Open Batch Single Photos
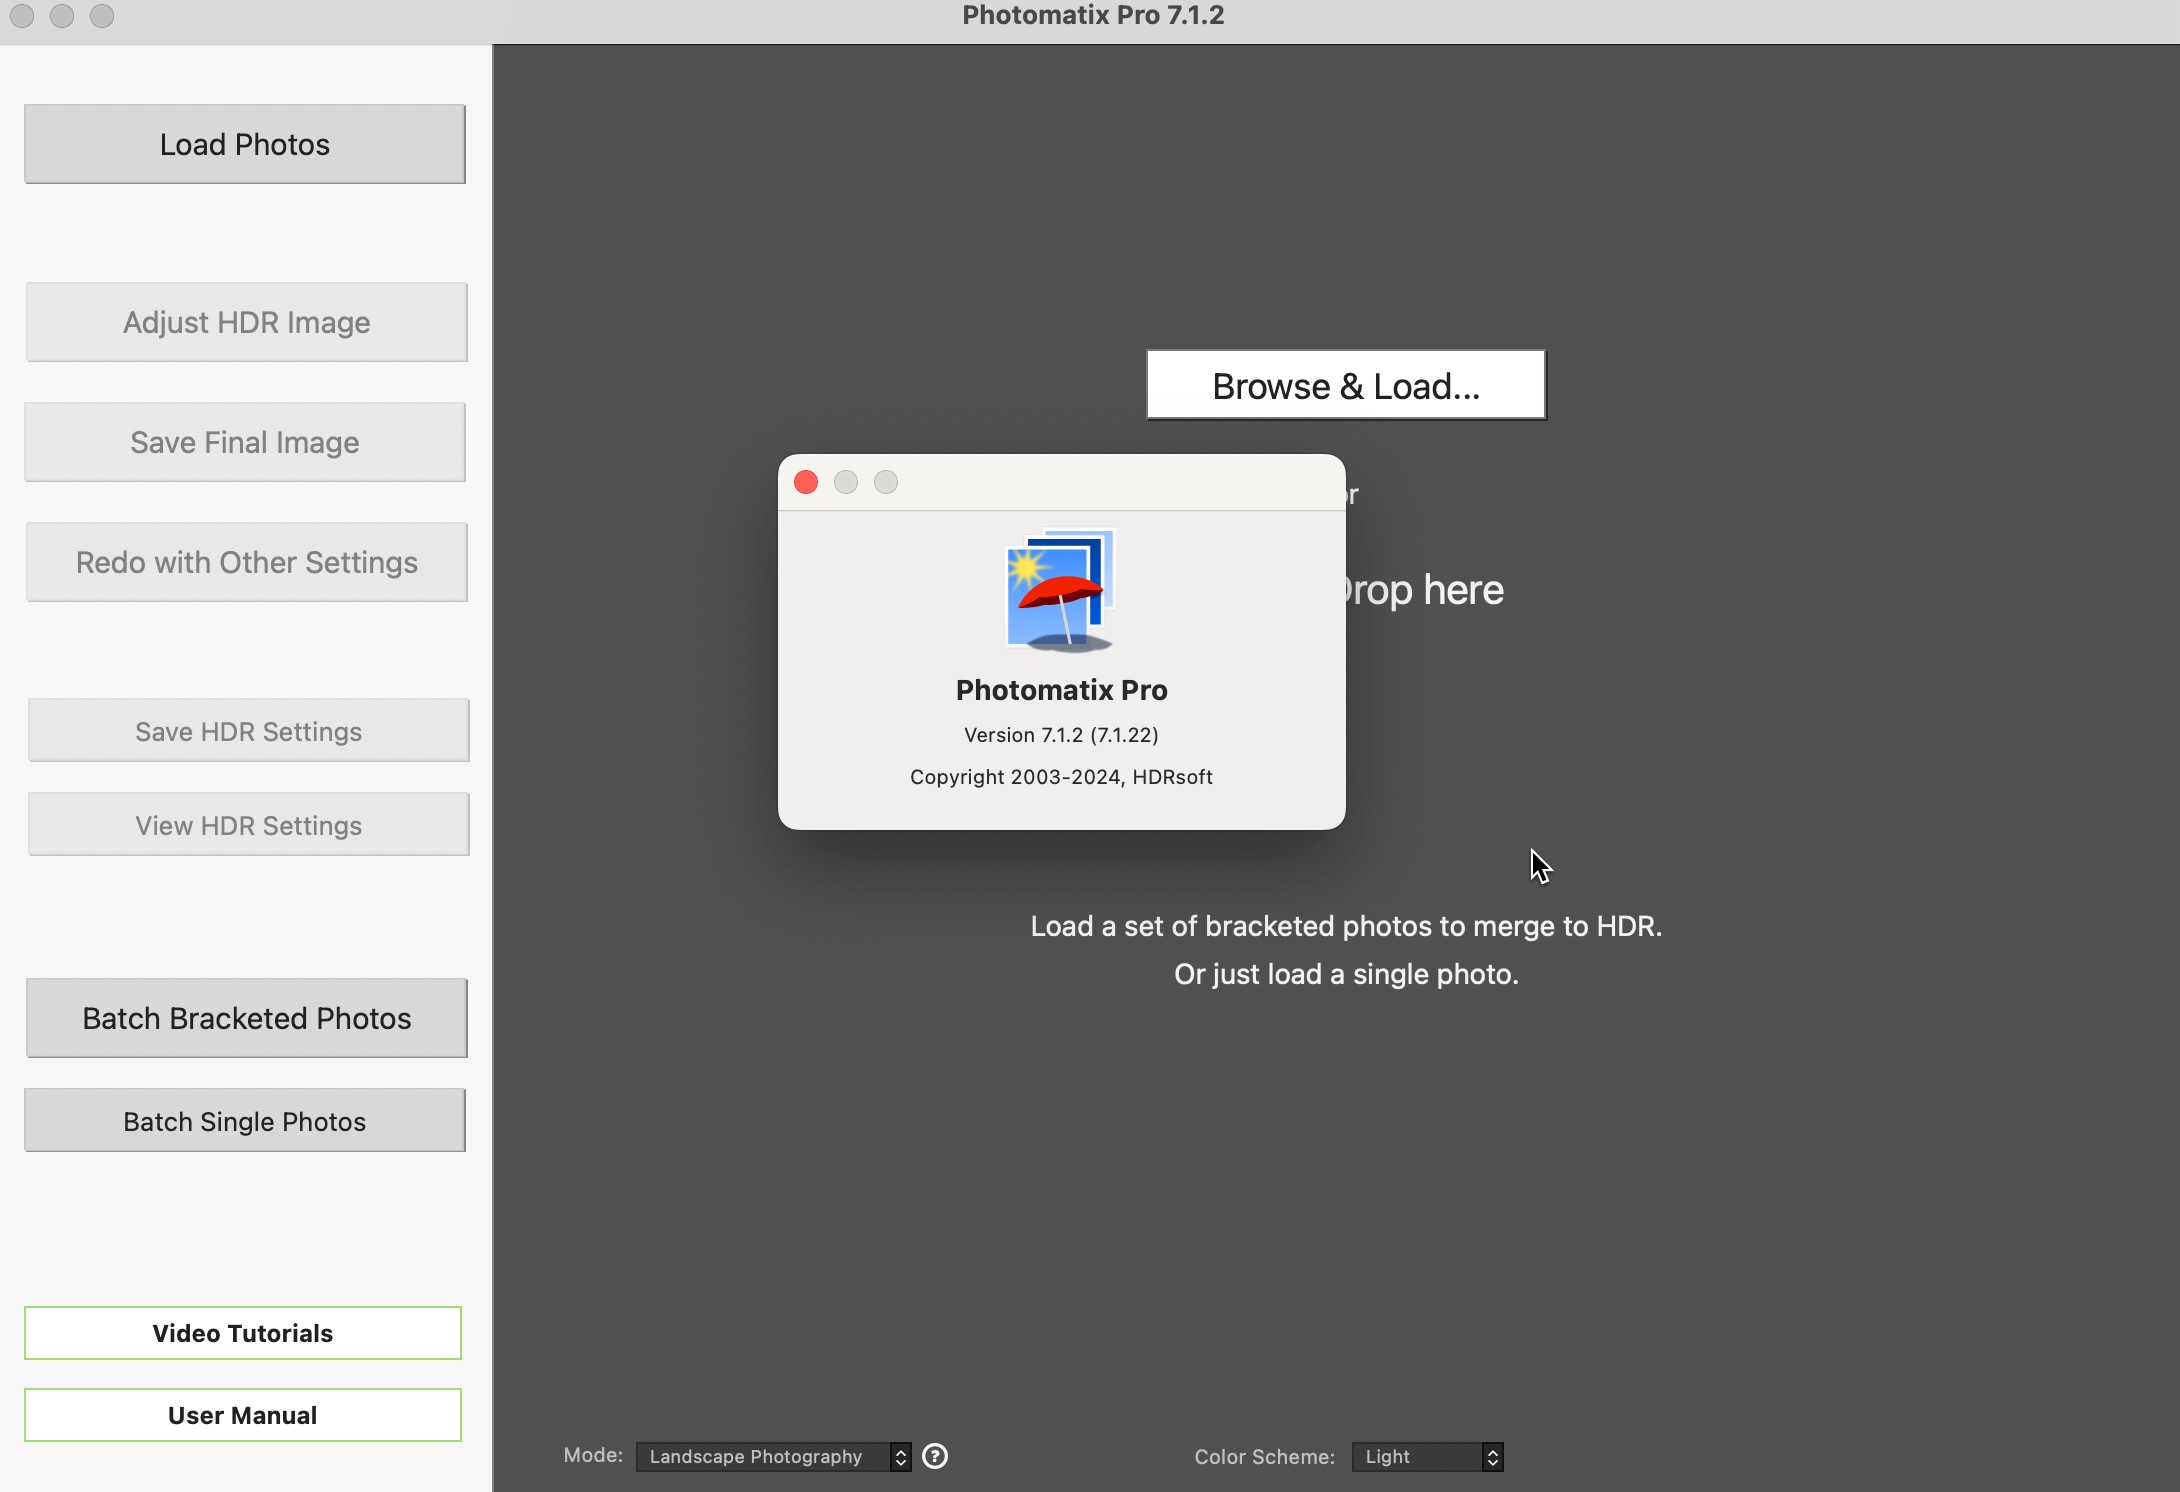 245,1121
